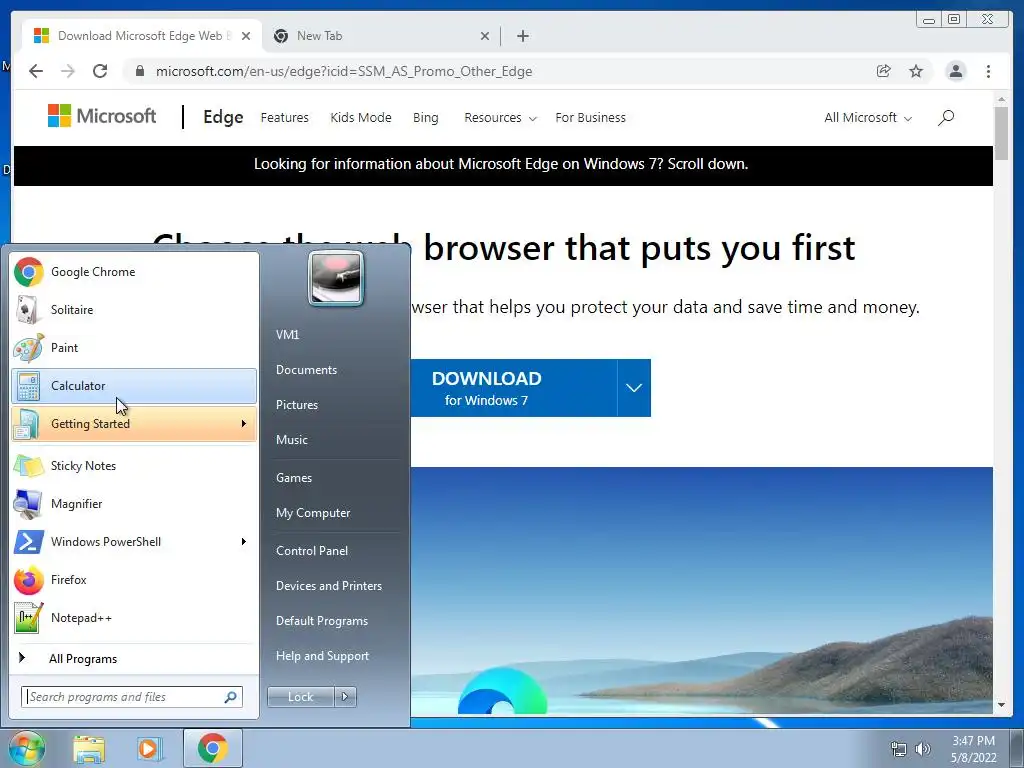The height and width of the screenshot is (768, 1024).
Task: Reload the current page
Action: [x=100, y=71]
